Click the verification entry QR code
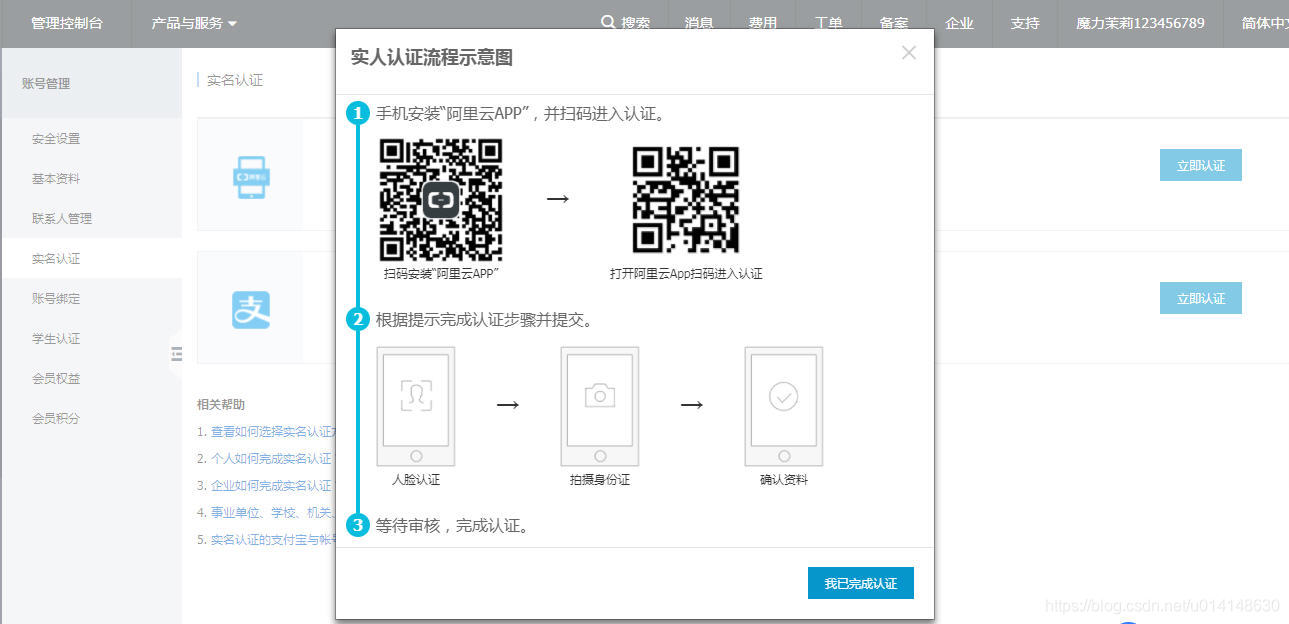1289x624 pixels. tap(686, 199)
